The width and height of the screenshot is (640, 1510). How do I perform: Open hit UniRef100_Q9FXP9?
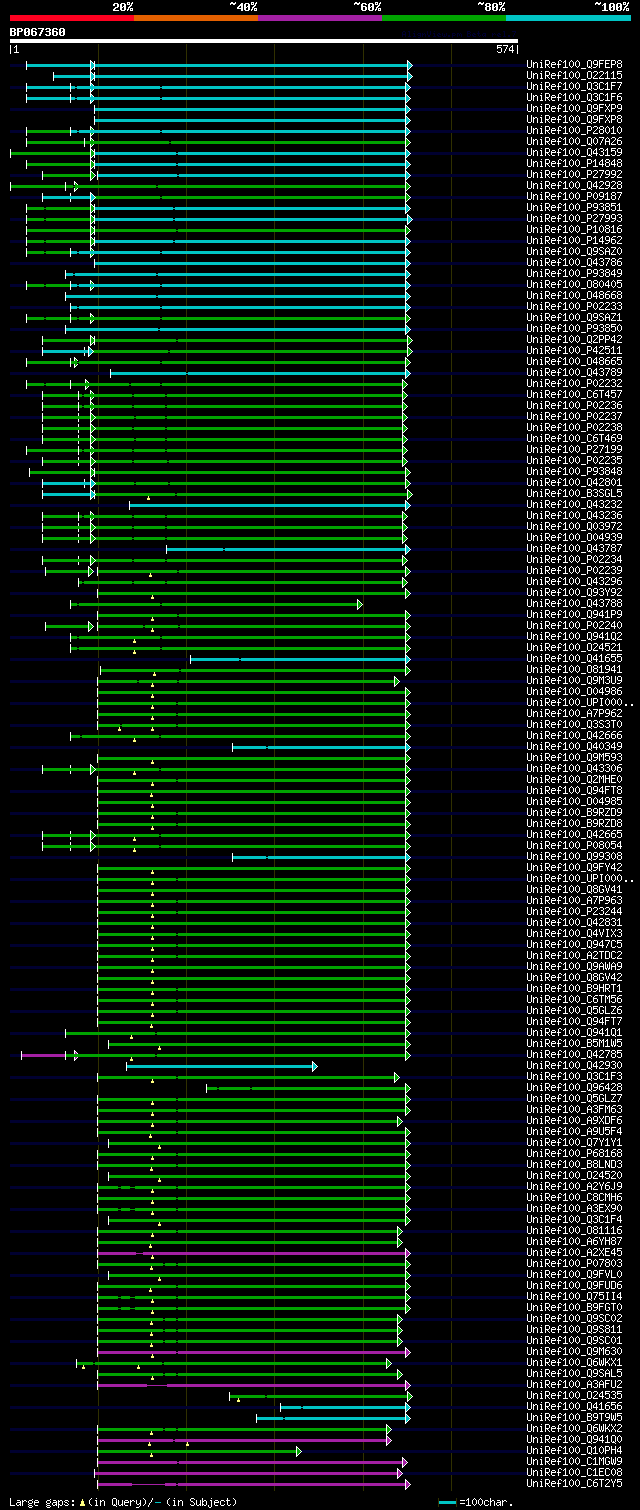point(573,109)
